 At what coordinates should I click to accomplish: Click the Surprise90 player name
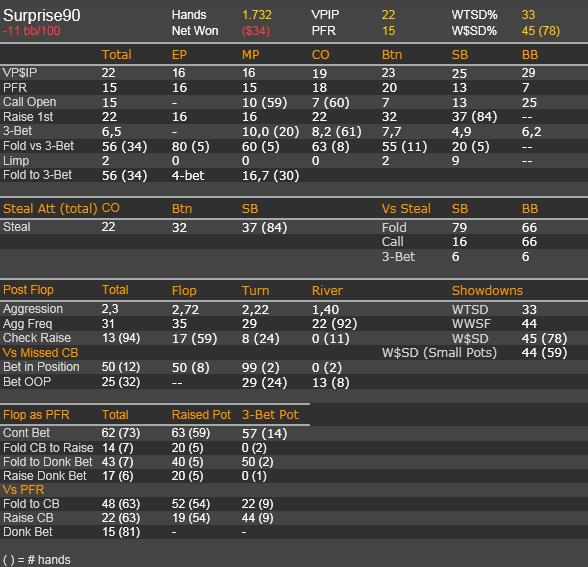[x=42, y=15]
